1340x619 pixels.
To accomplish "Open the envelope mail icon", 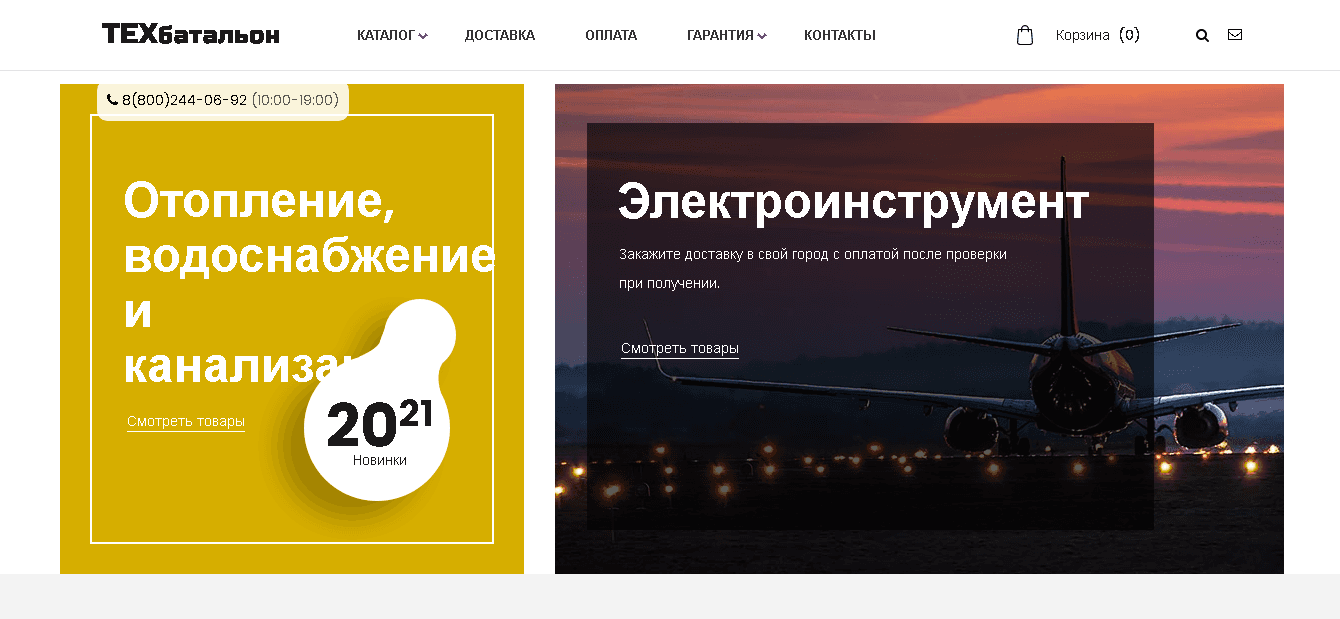I will [x=1235, y=35].
